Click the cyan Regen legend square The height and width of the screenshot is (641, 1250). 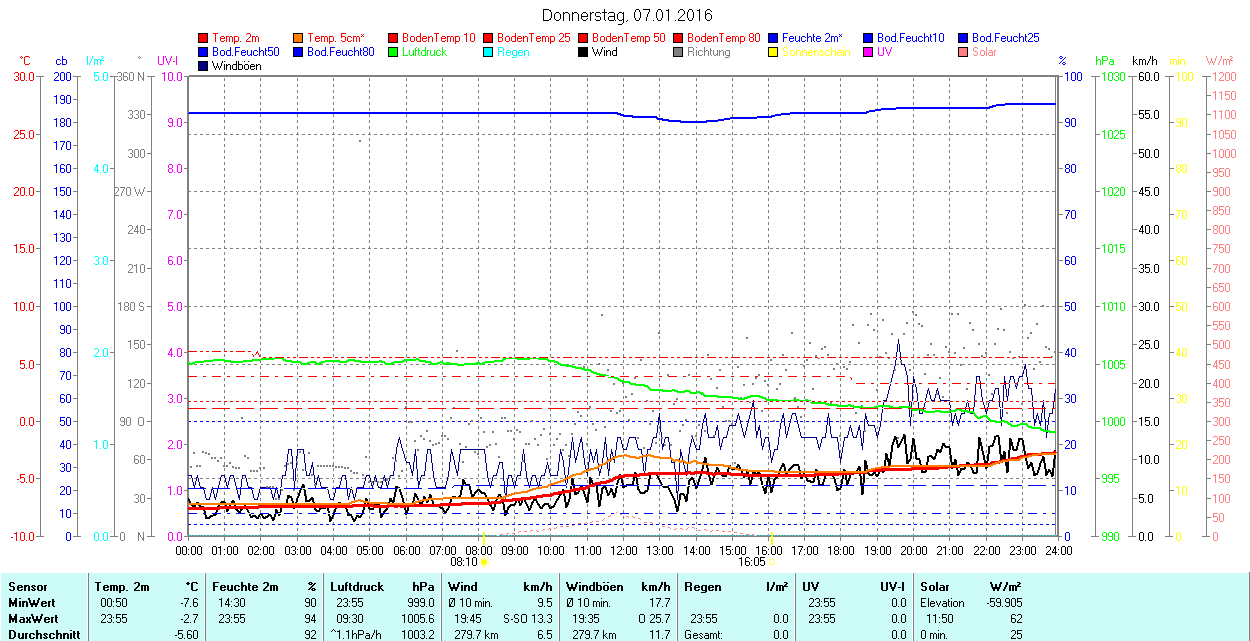489,52
